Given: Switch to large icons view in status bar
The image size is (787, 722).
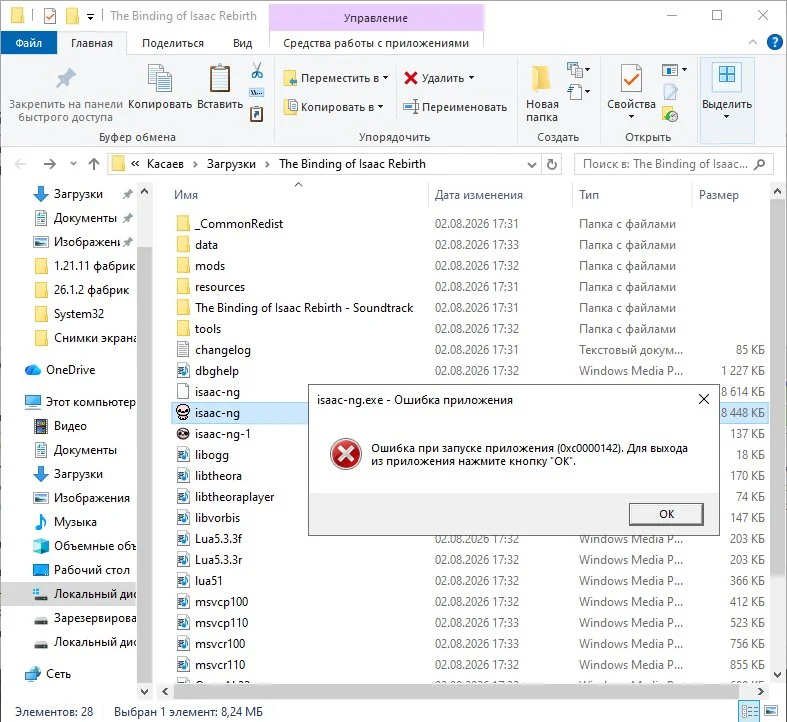Looking at the screenshot, I should click(771, 711).
